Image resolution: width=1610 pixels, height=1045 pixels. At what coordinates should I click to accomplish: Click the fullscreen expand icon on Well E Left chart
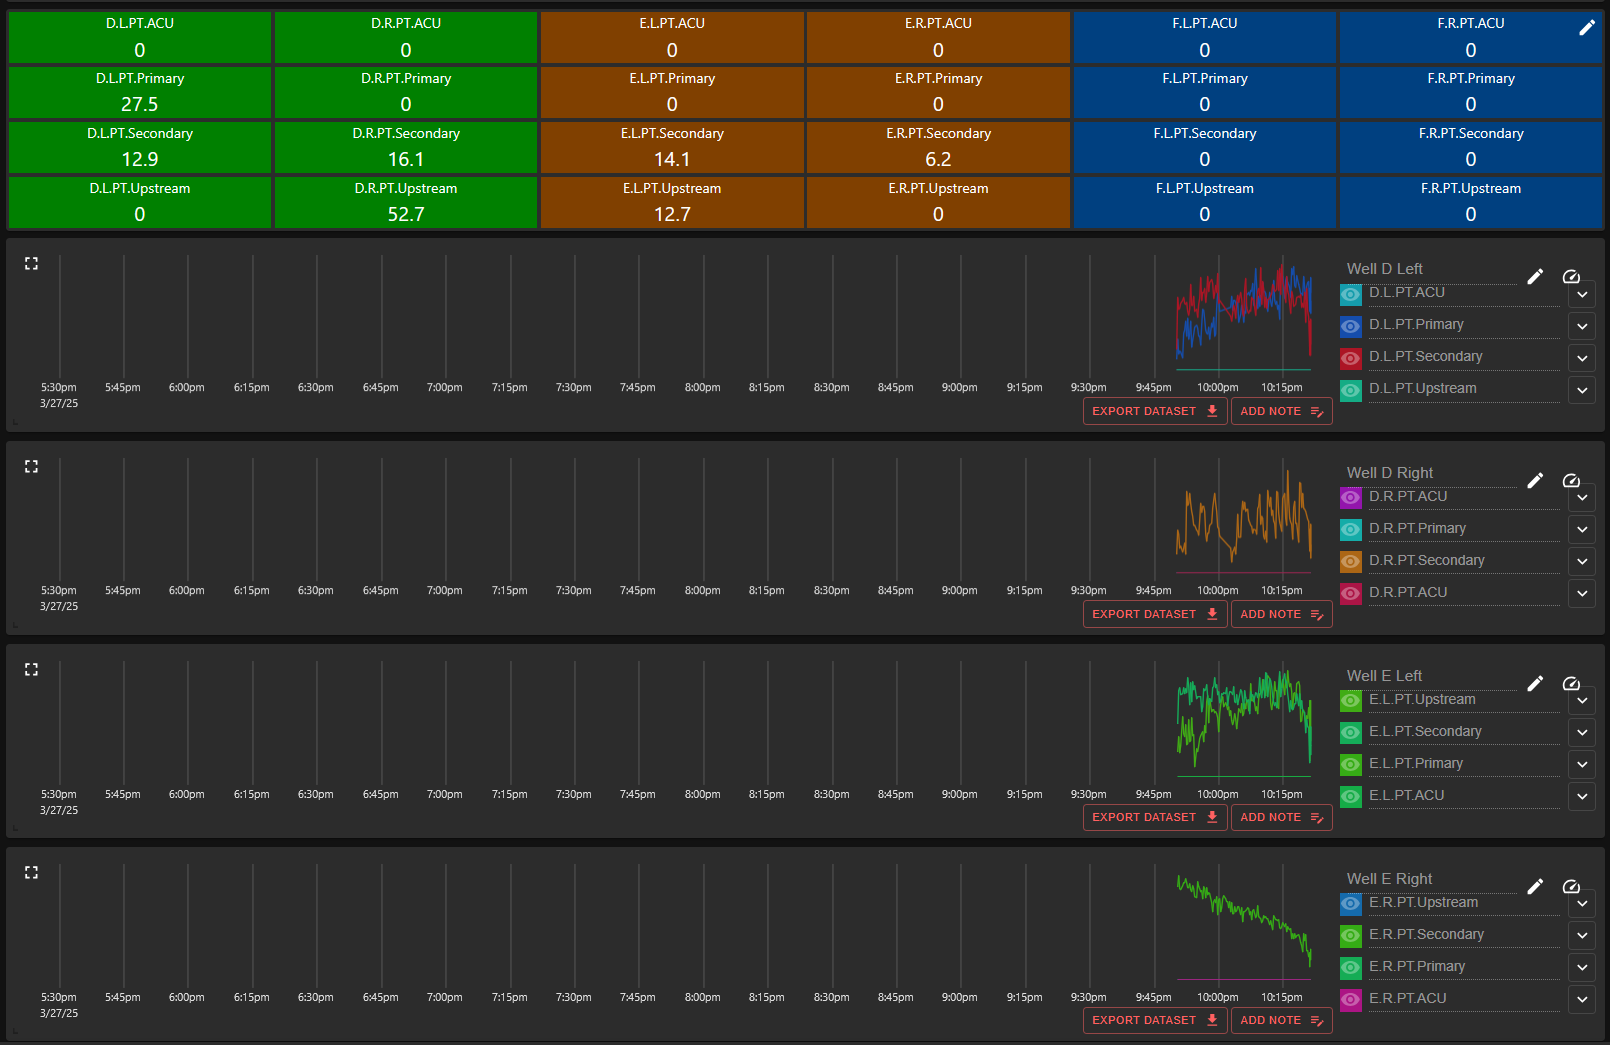[x=31, y=669]
